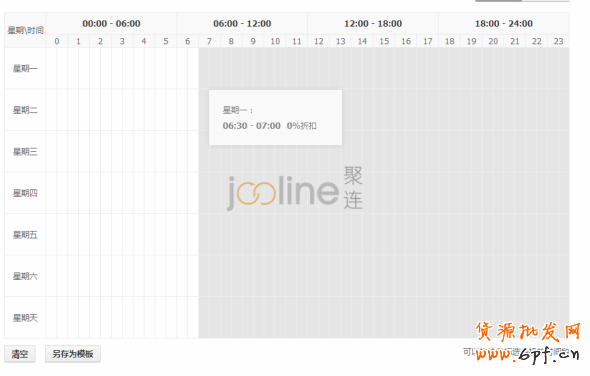
Task: Select the 12:00 - 18:00 time range header
Action: [373, 23]
